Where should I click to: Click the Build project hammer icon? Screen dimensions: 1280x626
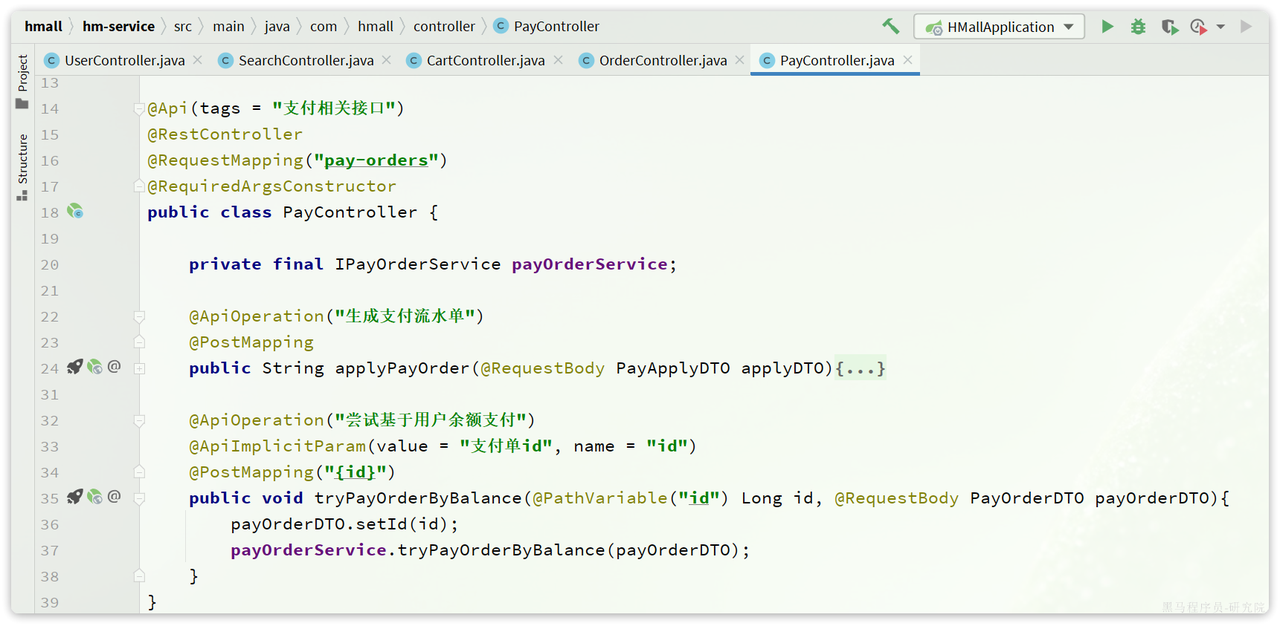point(890,27)
